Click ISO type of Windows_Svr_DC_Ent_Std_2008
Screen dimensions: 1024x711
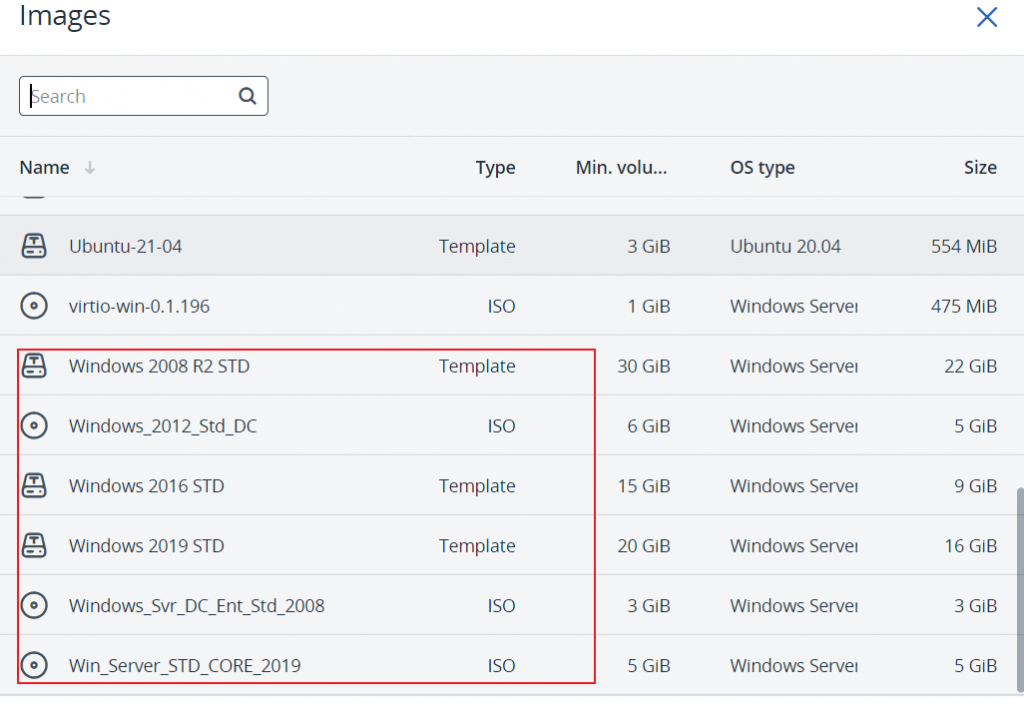click(x=502, y=606)
